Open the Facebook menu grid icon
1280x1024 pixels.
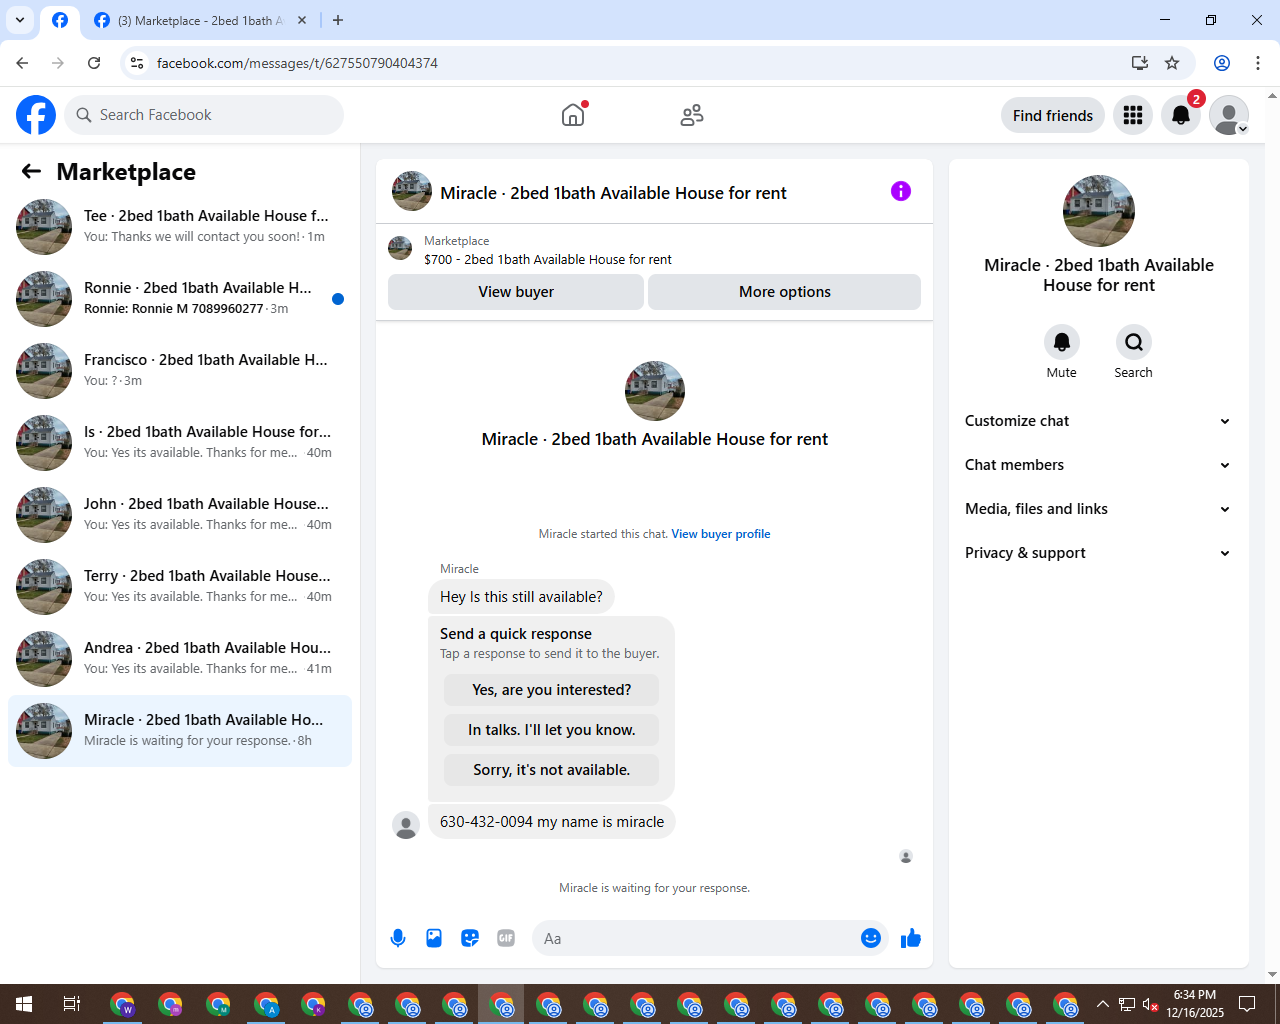point(1133,115)
